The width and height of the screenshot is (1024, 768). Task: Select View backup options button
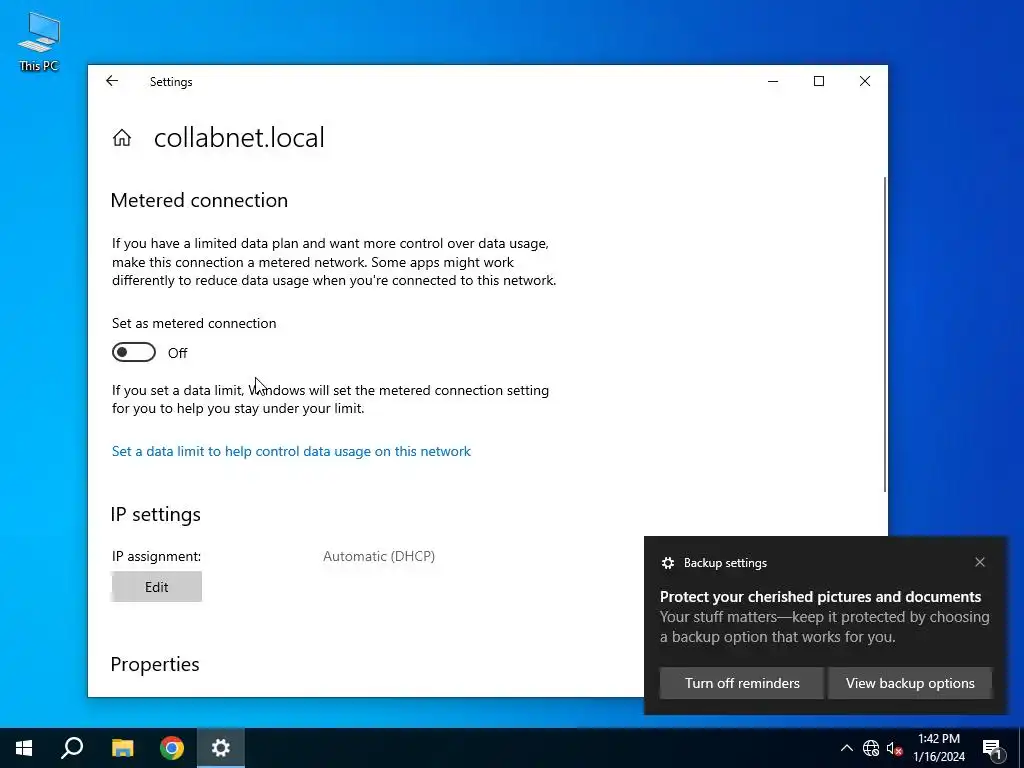(x=910, y=683)
